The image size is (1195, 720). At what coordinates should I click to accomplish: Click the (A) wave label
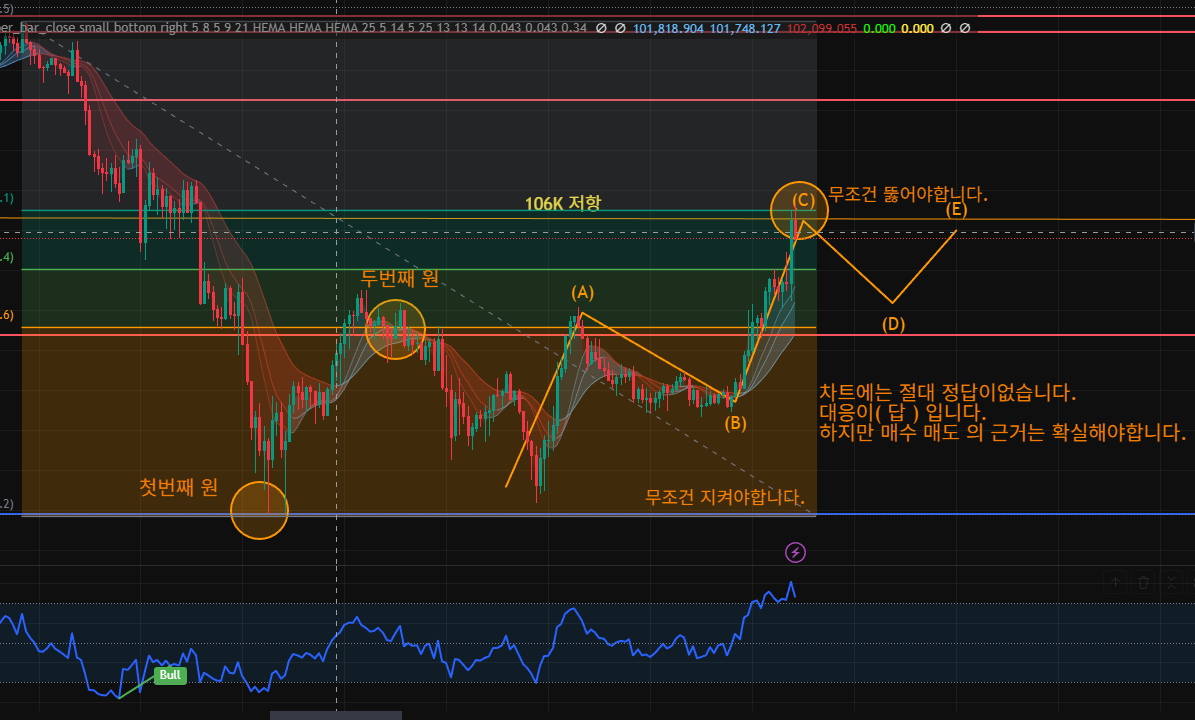(582, 292)
